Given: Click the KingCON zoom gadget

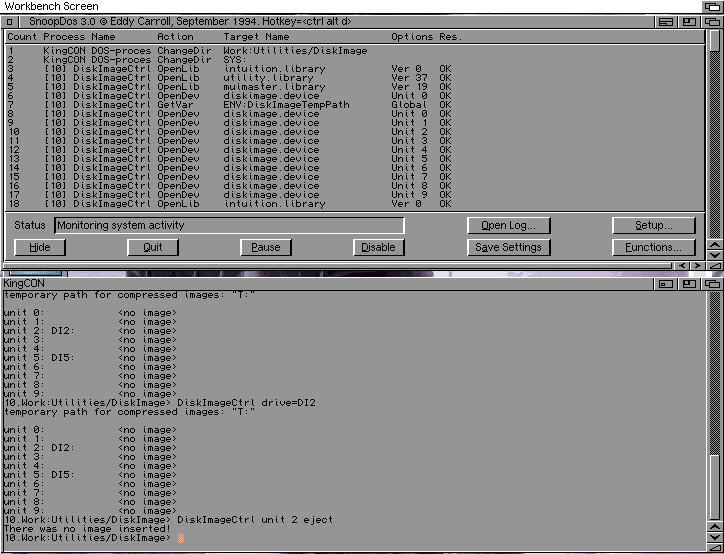Looking at the screenshot, I should 689,284.
